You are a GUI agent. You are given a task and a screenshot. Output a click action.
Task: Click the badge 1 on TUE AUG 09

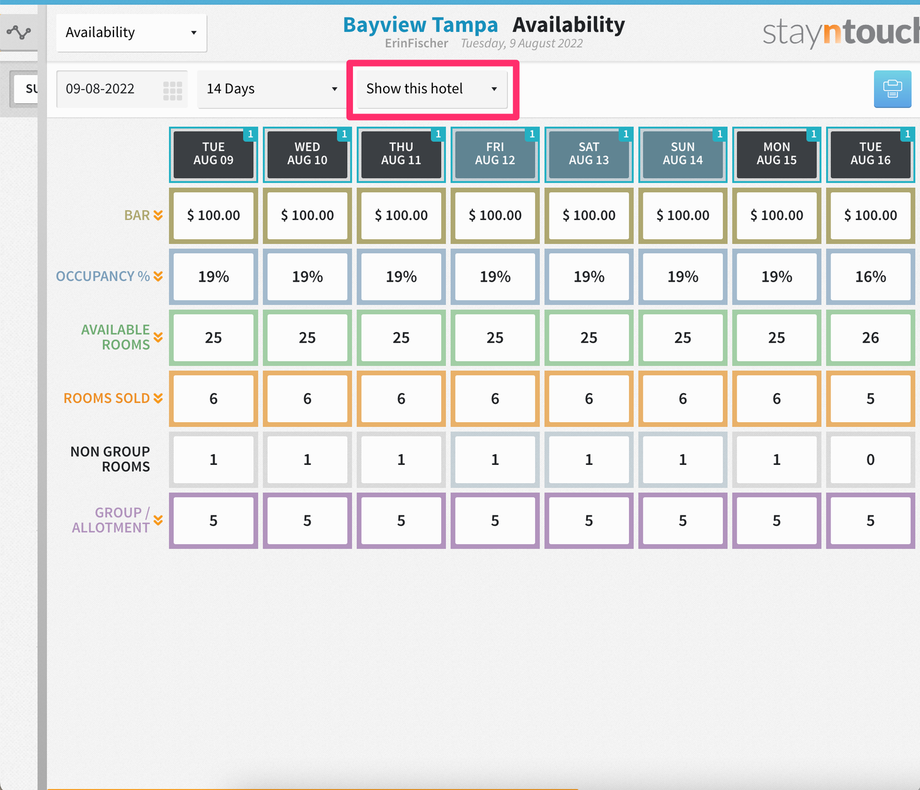250,134
